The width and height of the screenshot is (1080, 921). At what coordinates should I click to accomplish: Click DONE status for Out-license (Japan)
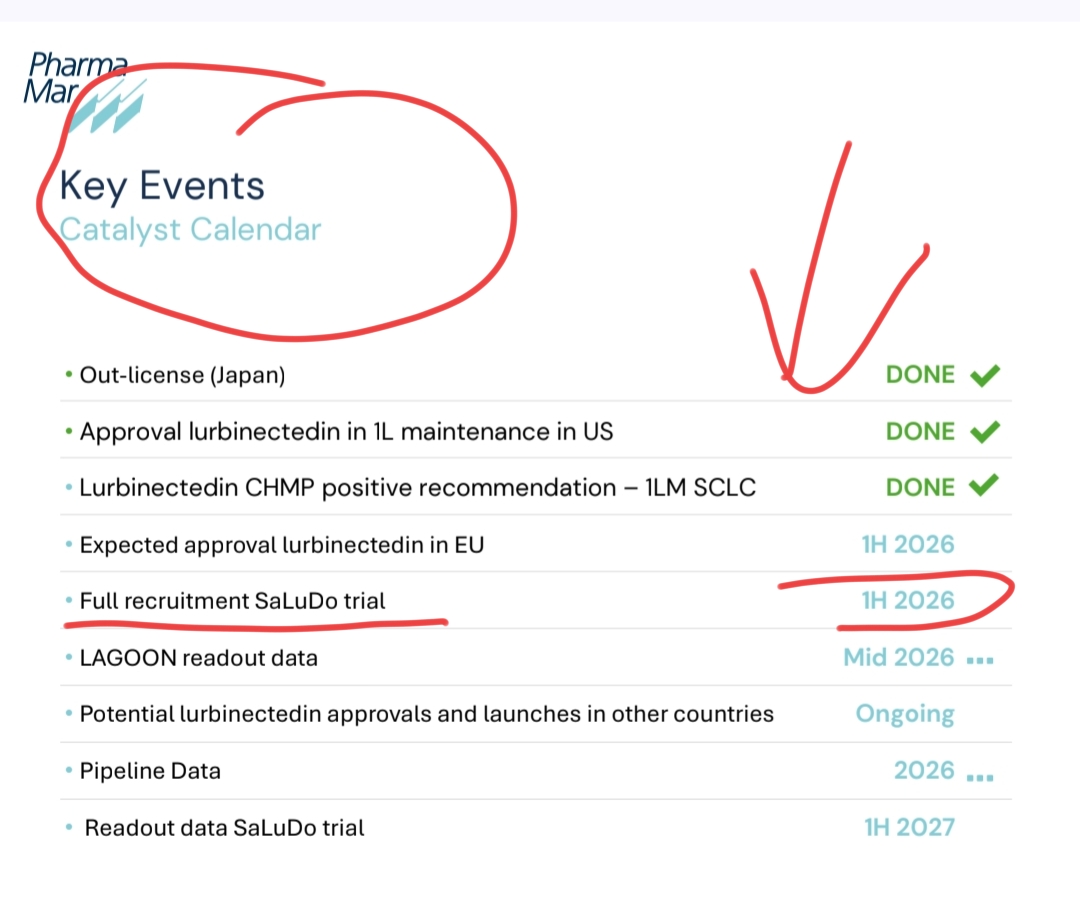tap(920, 375)
